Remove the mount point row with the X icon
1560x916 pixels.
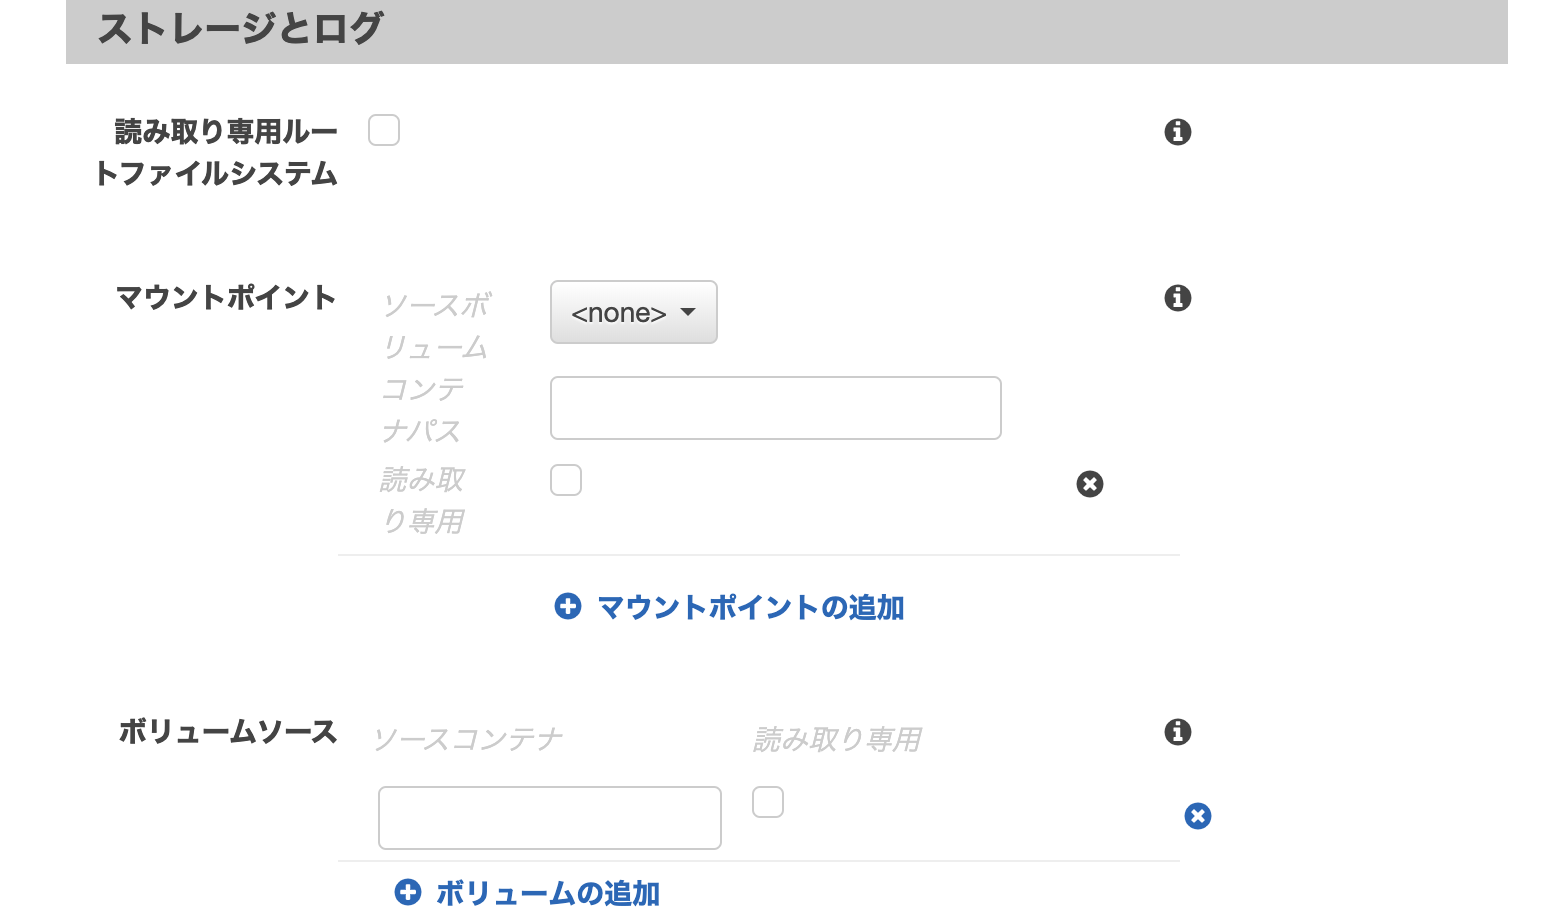pyautogui.click(x=1090, y=484)
